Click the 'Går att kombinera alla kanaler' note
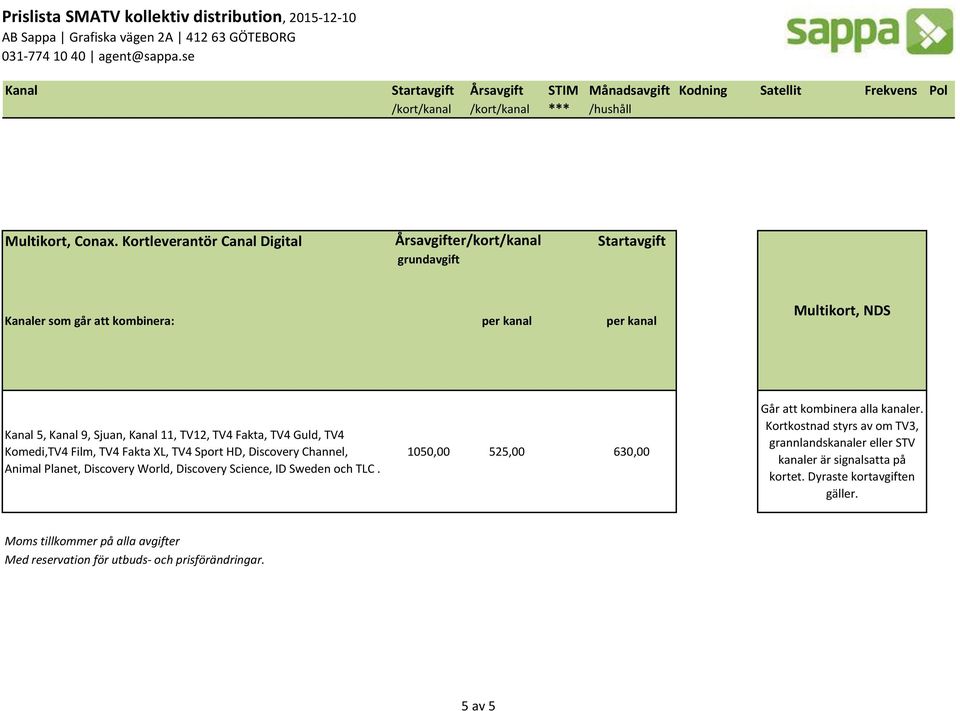Image resolution: width=960 pixels, height=711 pixels. pyautogui.click(x=842, y=451)
